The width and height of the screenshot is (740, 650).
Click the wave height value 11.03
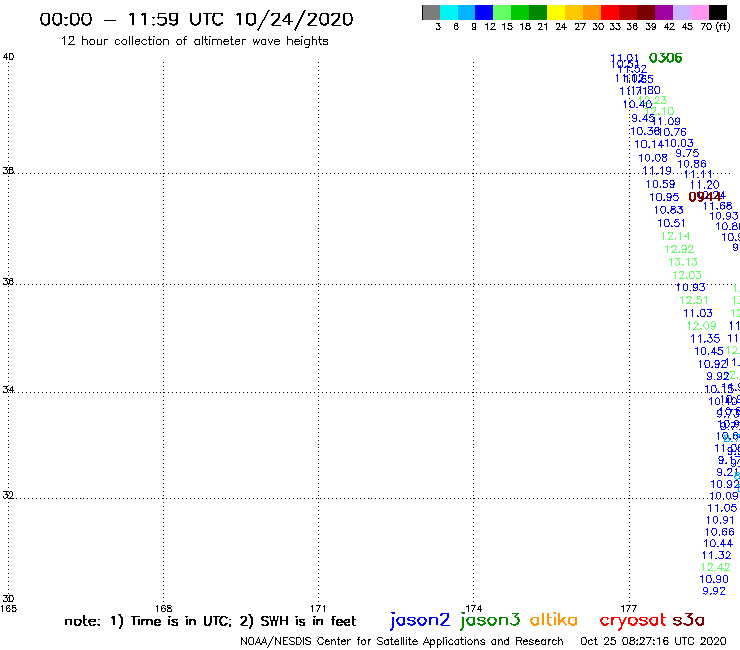(698, 313)
